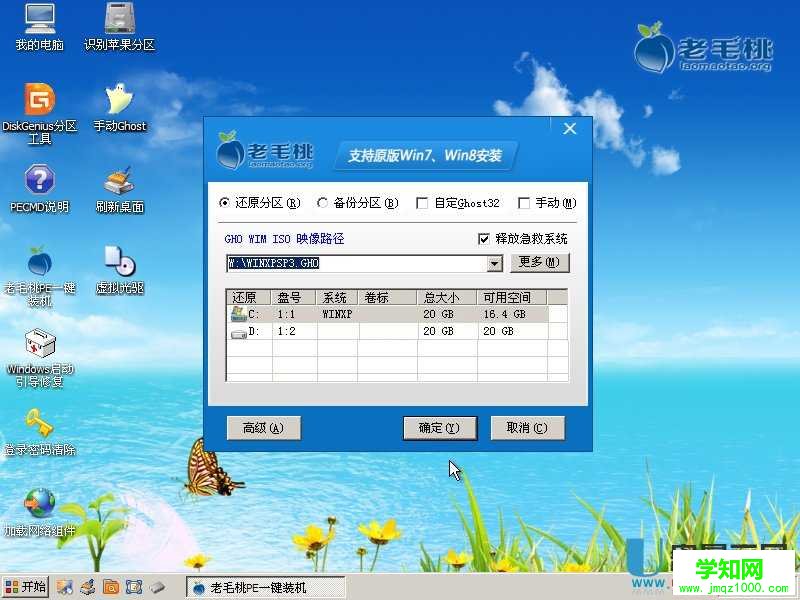Click the 取消(C) button

tap(528, 428)
